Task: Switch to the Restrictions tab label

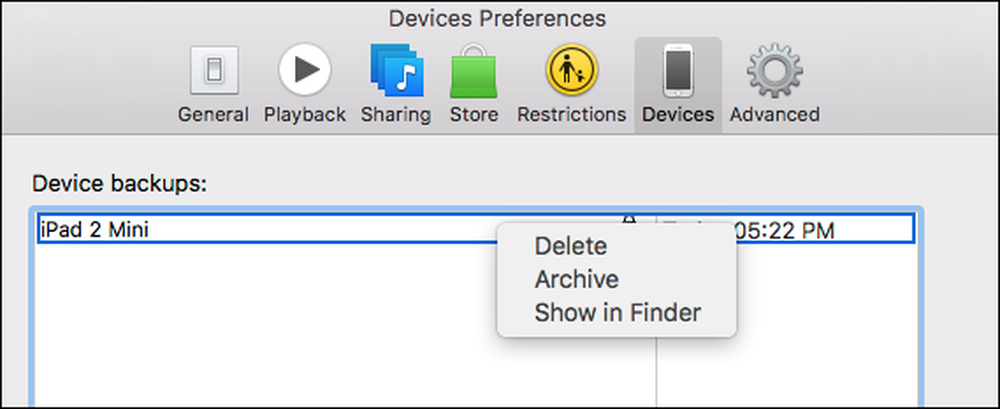Action: pos(571,115)
